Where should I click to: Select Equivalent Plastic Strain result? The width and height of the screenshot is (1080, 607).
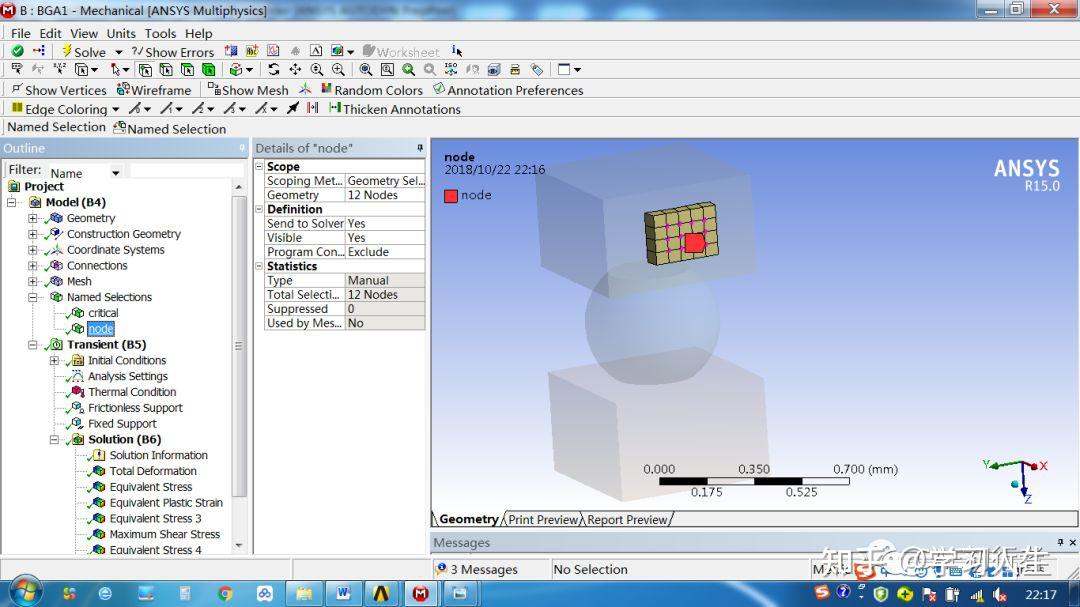[166, 502]
